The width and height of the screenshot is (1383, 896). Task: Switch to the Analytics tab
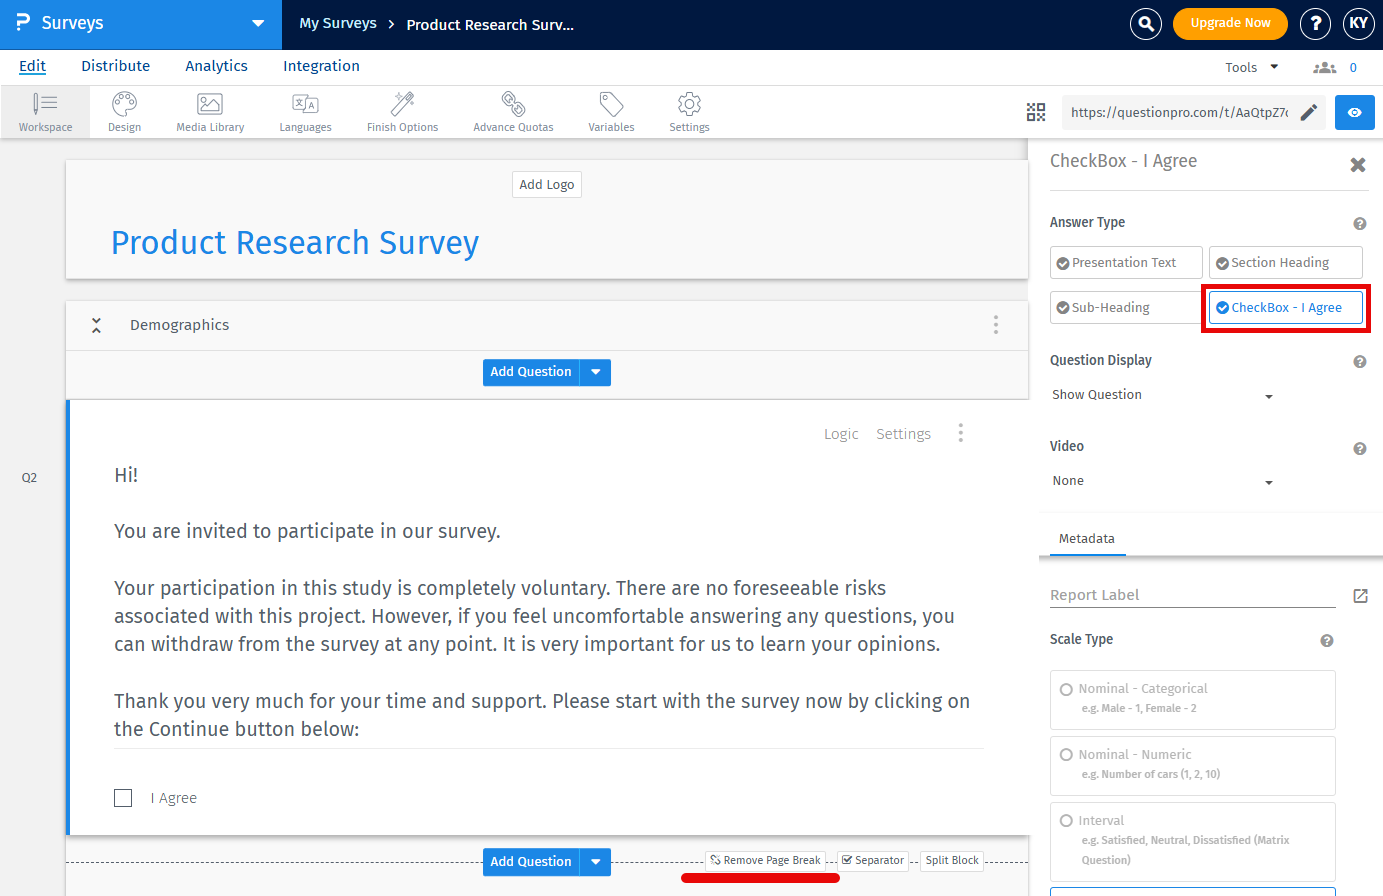tap(216, 66)
